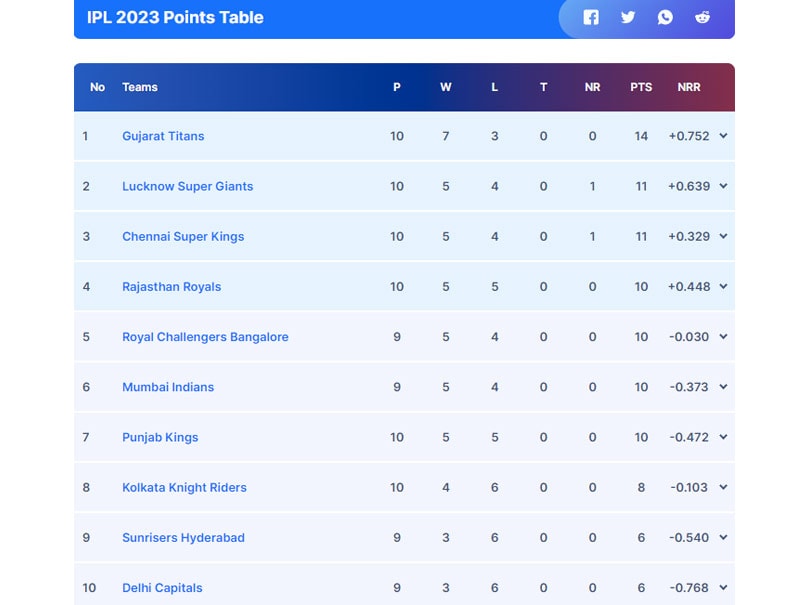The width and height of the screenshot is (806, 605).
Task: Expand the Punjab Kings row chevron
Action: click(x=723, y=437)
